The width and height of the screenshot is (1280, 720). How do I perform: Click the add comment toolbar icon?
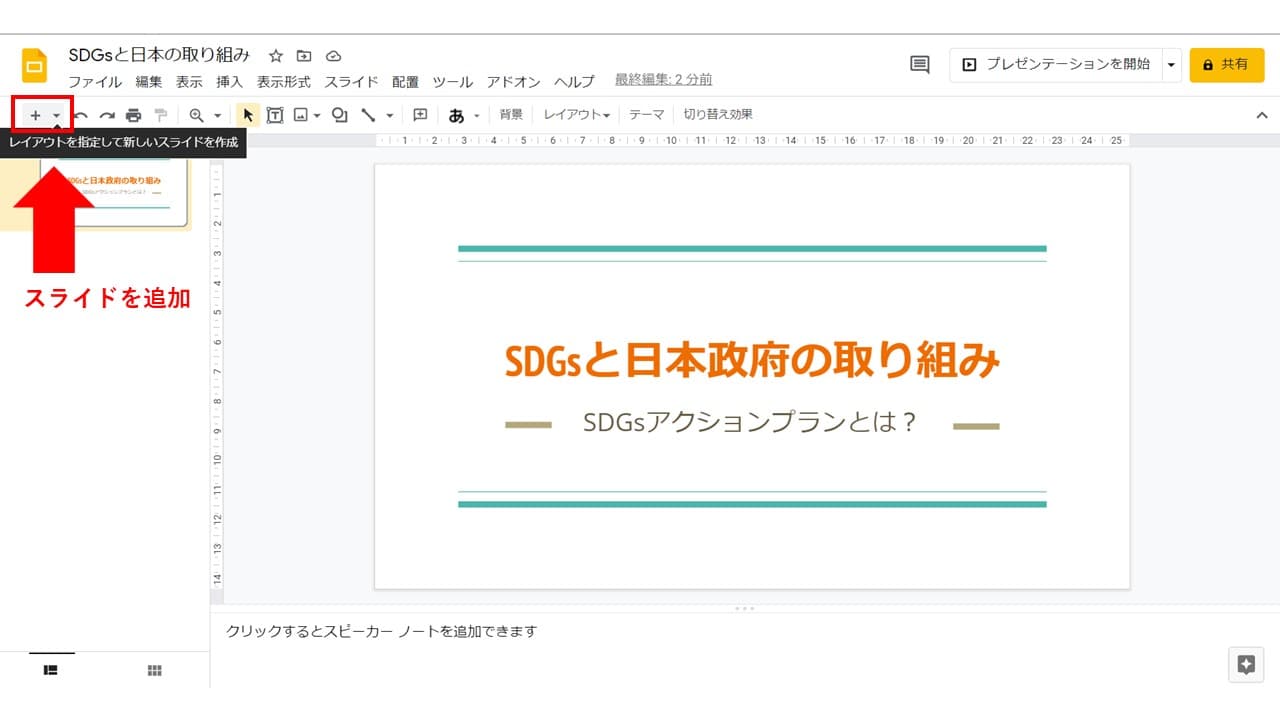(x=420, y=115)
